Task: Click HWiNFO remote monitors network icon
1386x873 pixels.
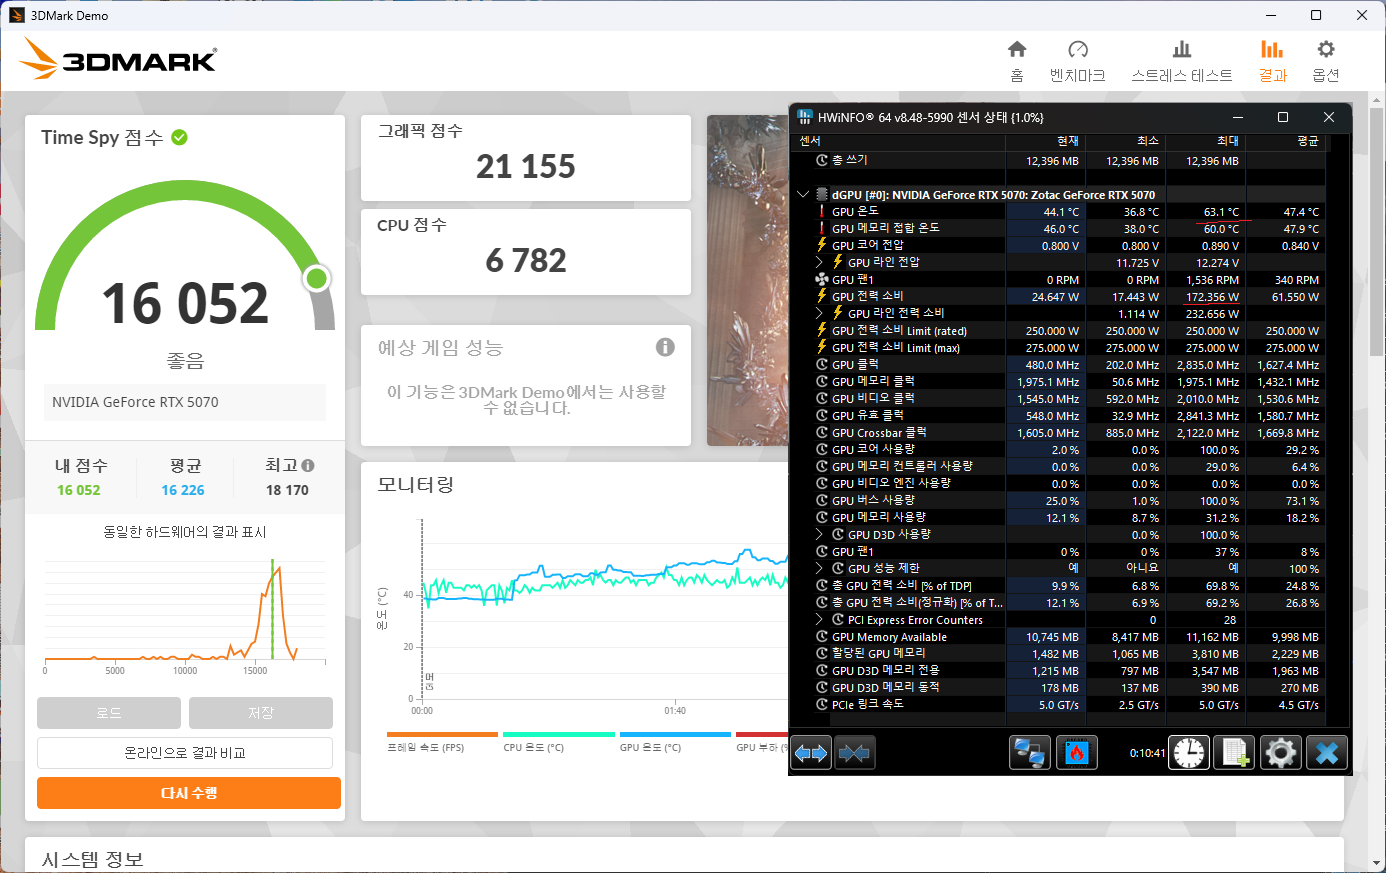Action: (1030, 753)
